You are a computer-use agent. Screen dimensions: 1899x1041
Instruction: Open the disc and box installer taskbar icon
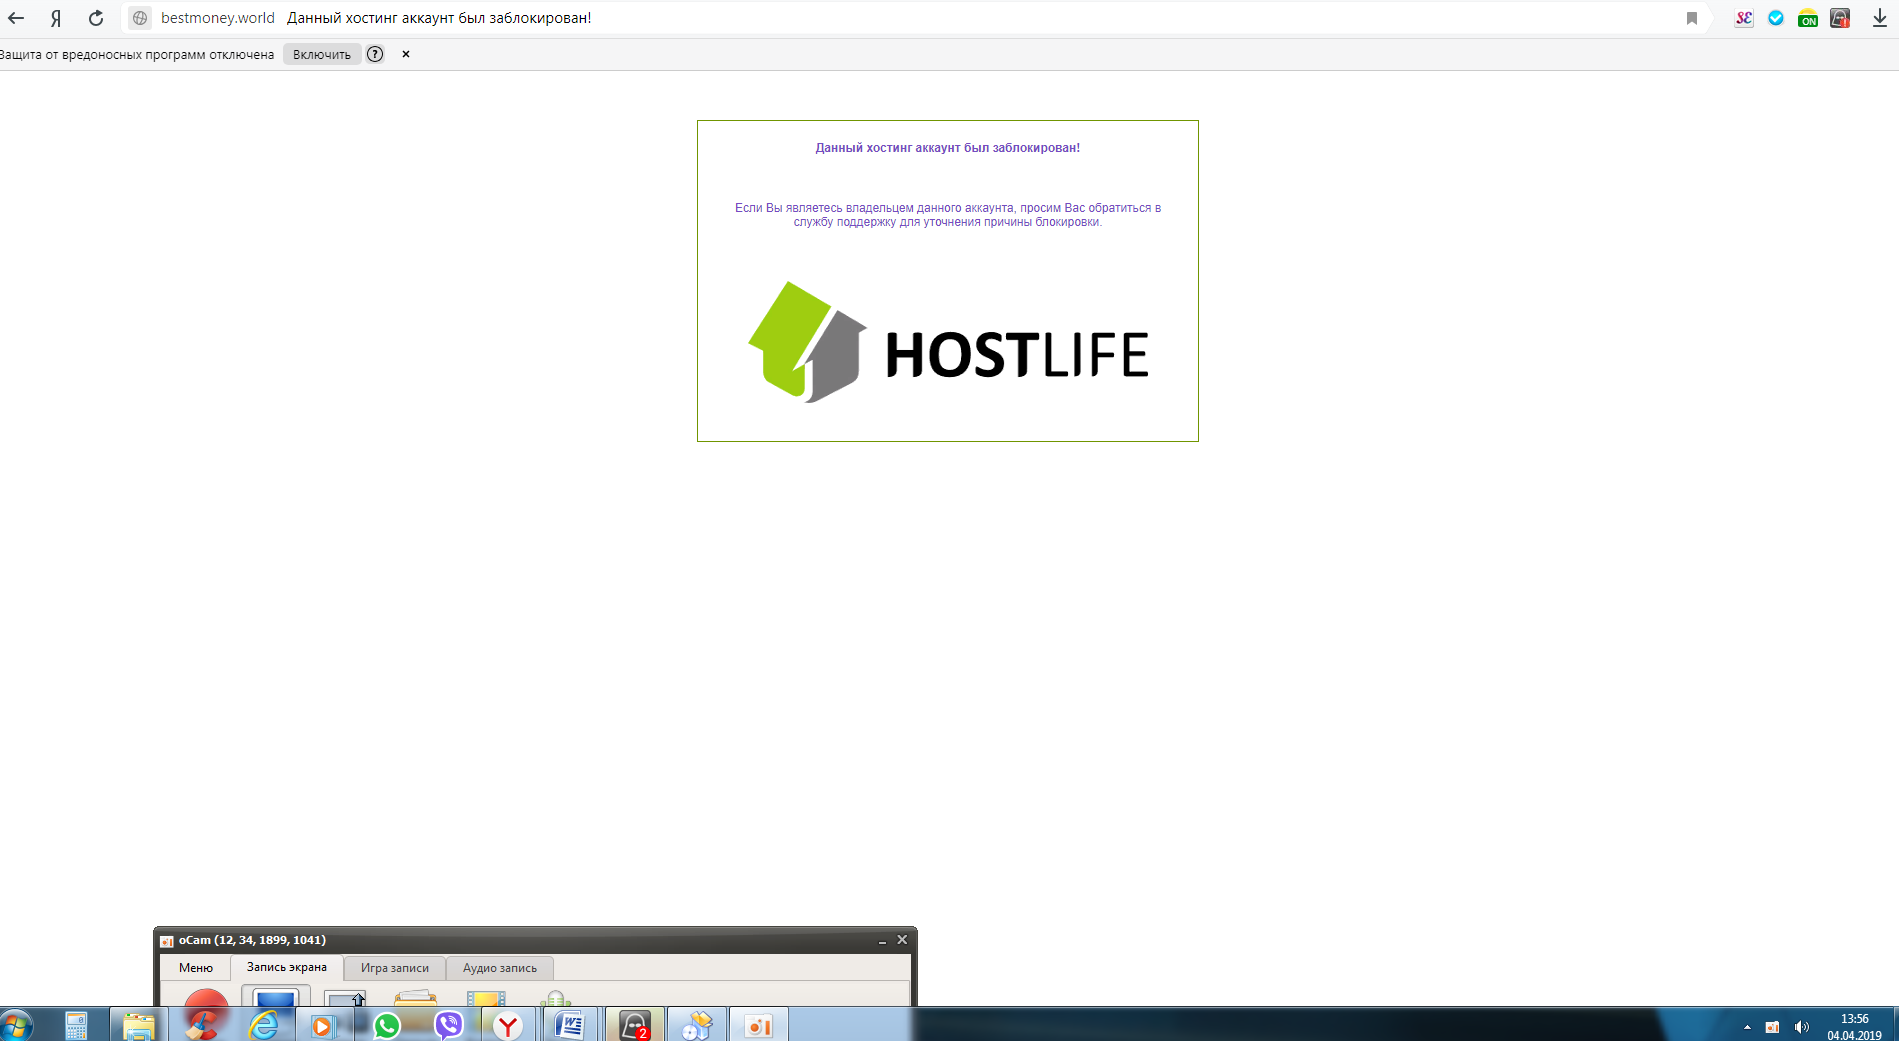click(x=696, y=1025)
